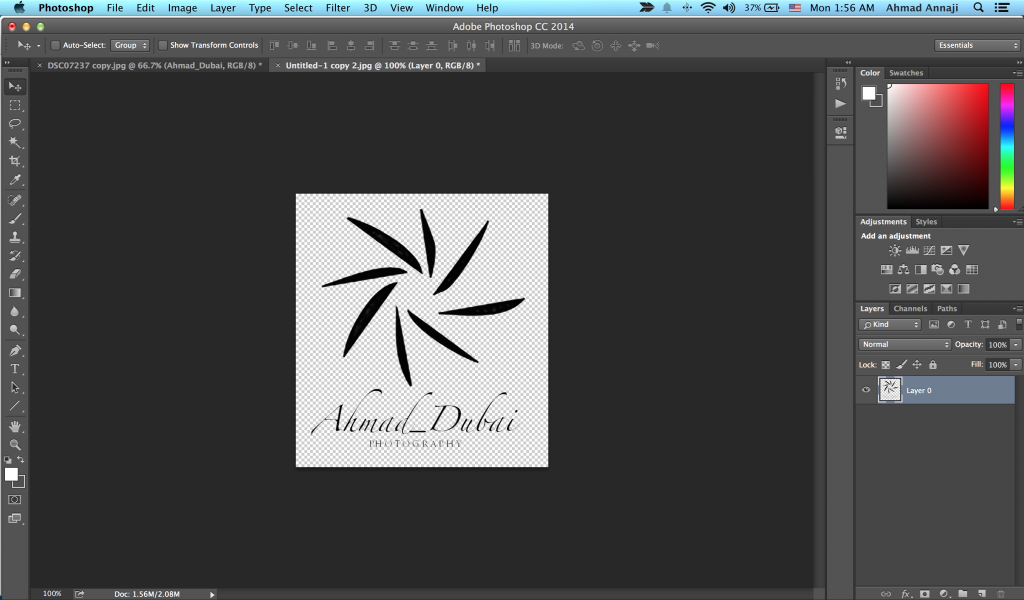Image resolution: width=1024 pixels, height=600 pixels.
Task: Select the Hand tool
Action: 15,426
